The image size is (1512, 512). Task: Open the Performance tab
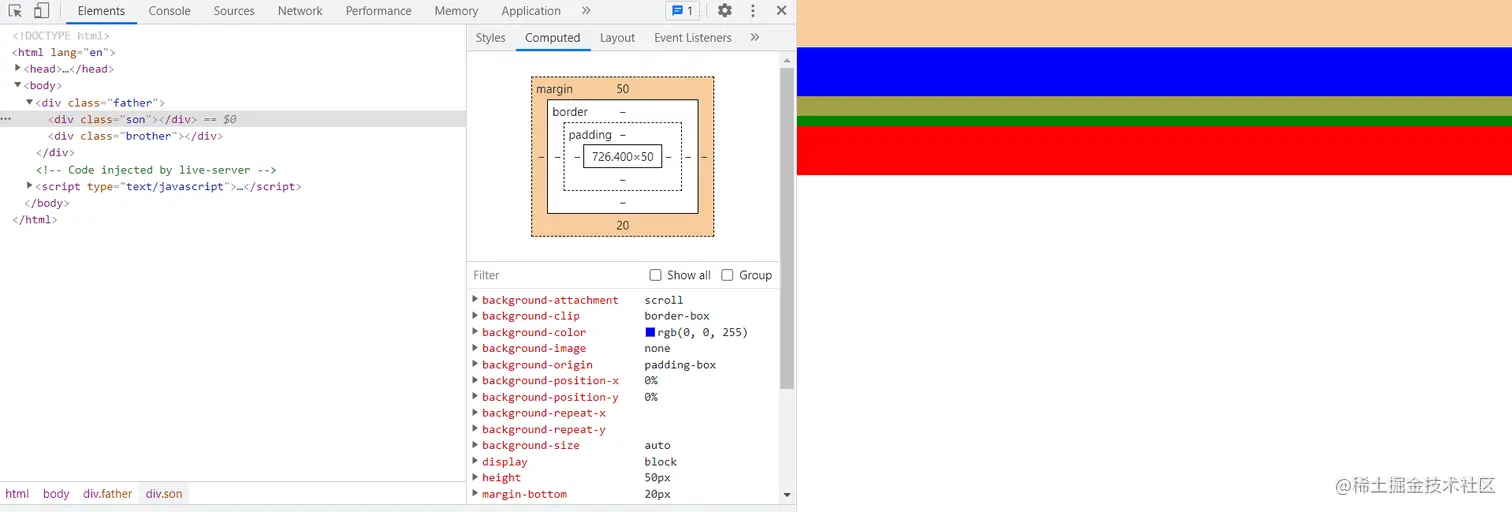tap(378, 11)
